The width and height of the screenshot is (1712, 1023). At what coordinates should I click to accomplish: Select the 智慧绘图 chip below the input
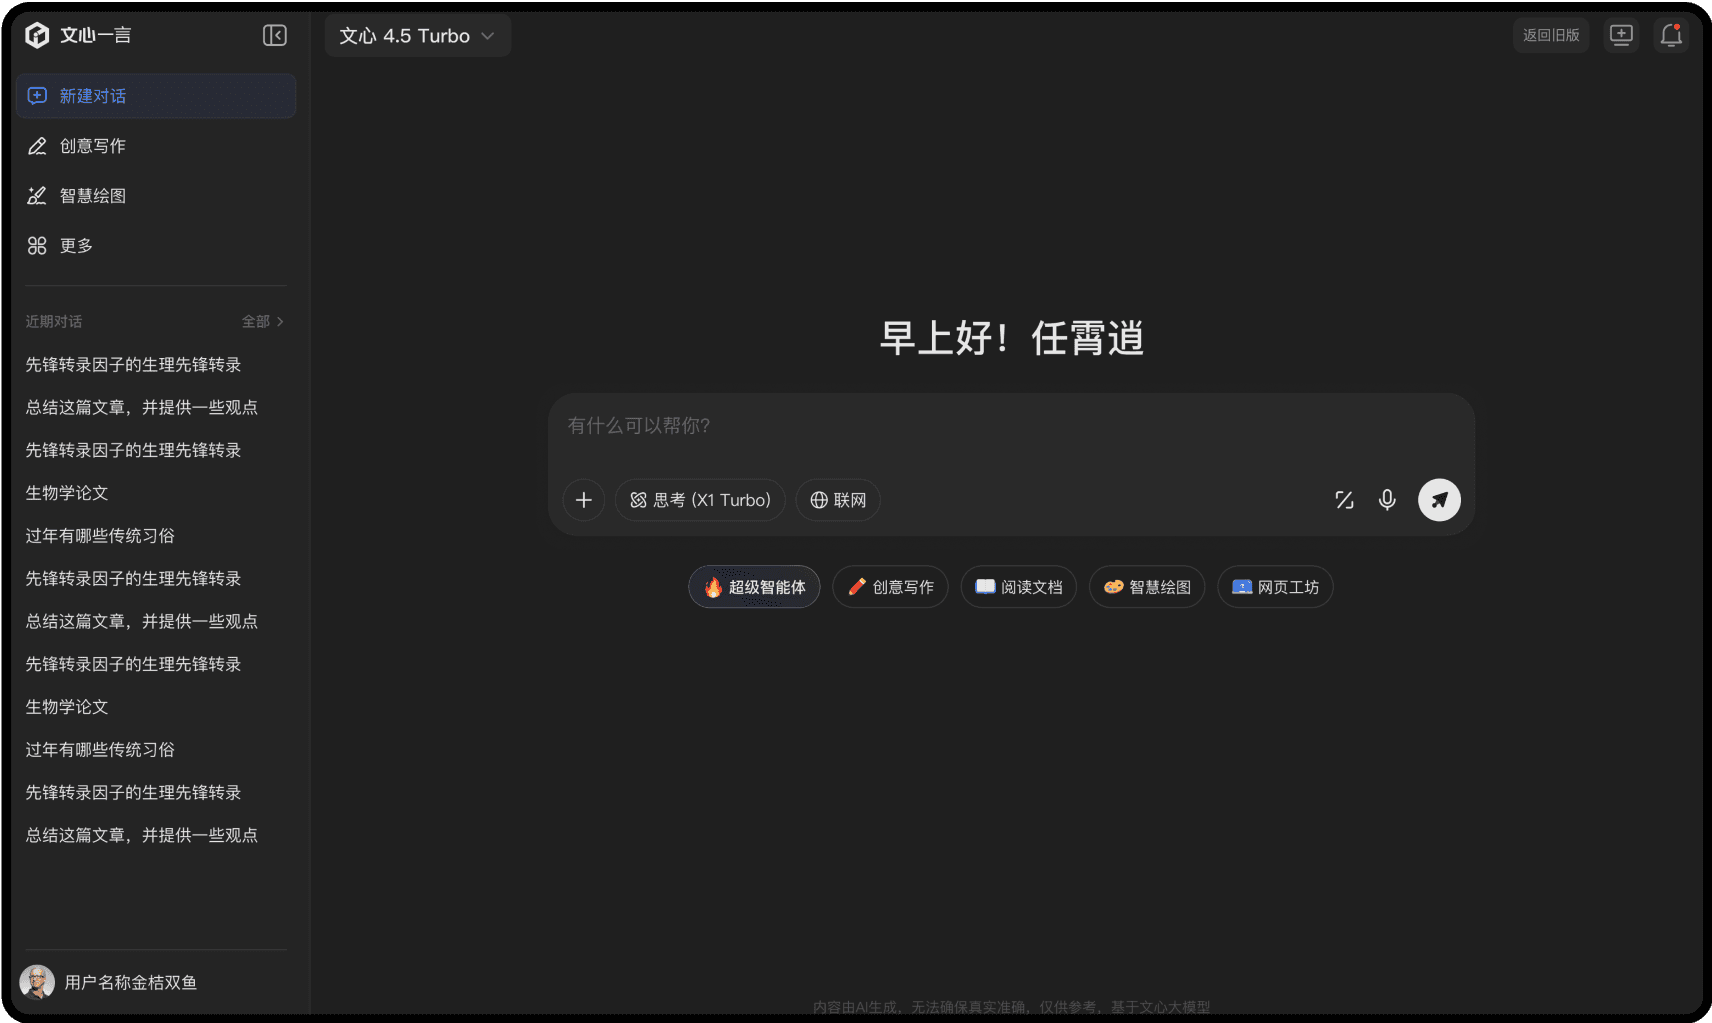pos(1147,587)
